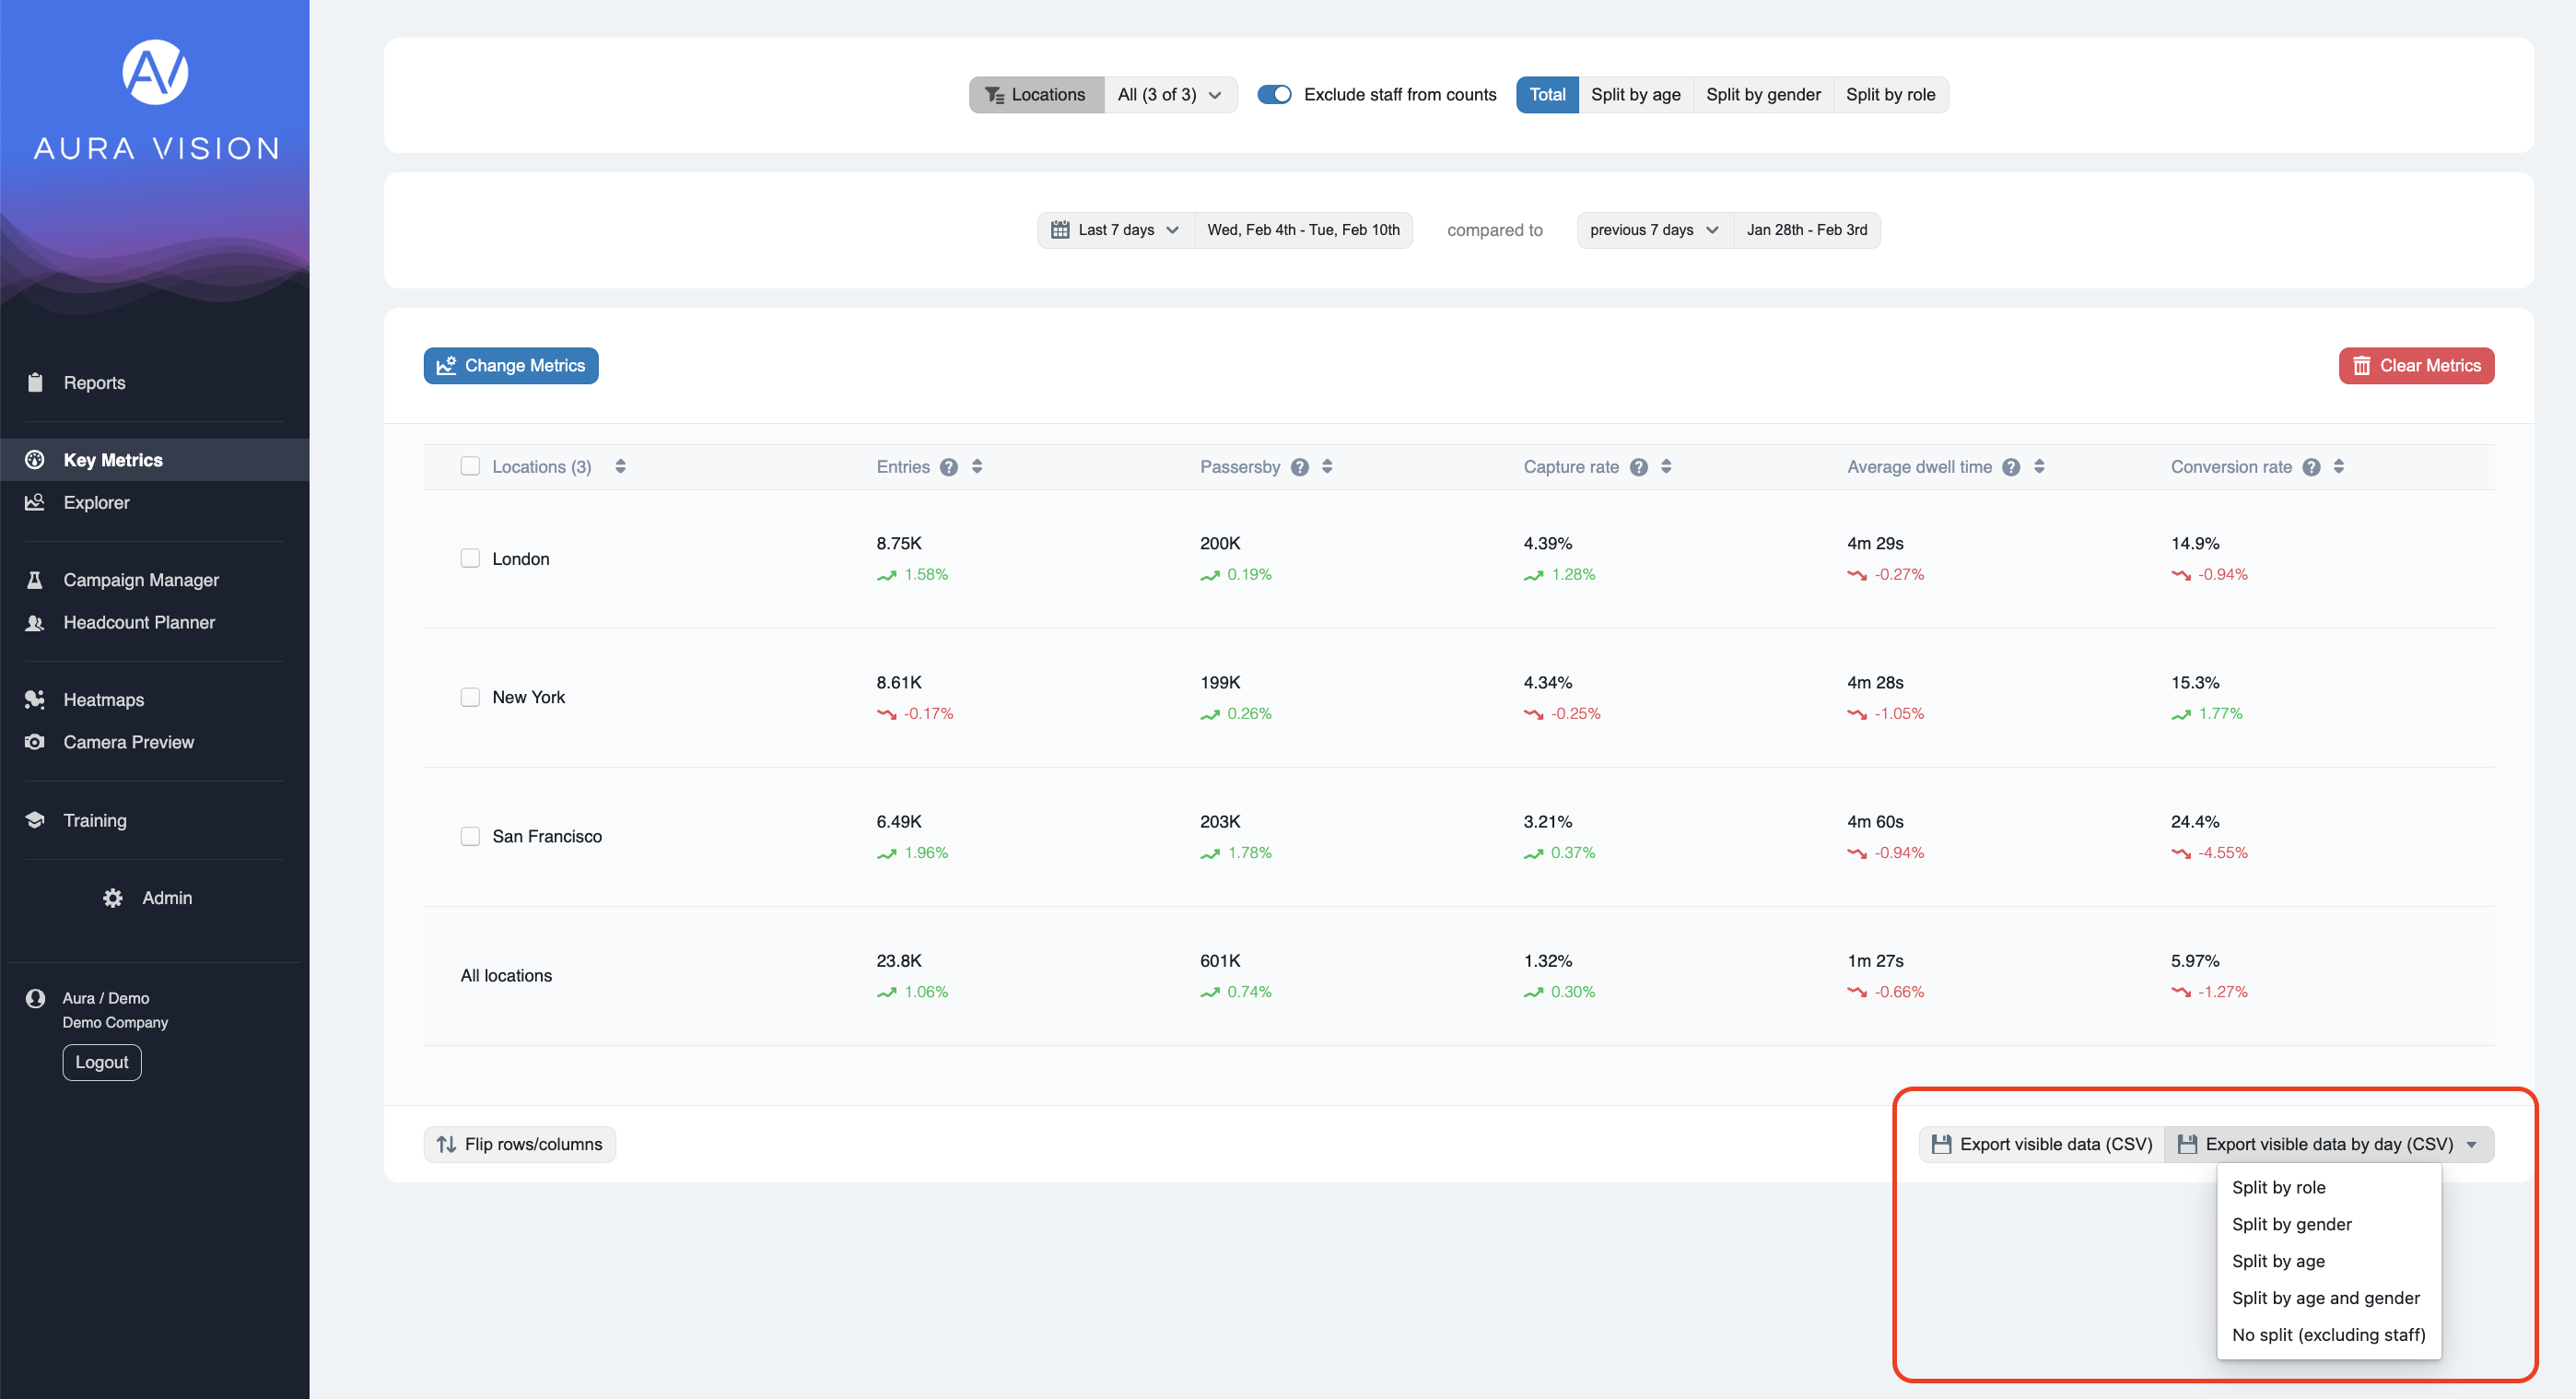The height and width of the screenshot is (1399, 2576).
Task: Click the Aura Vision logo
Action: [155, 72]
